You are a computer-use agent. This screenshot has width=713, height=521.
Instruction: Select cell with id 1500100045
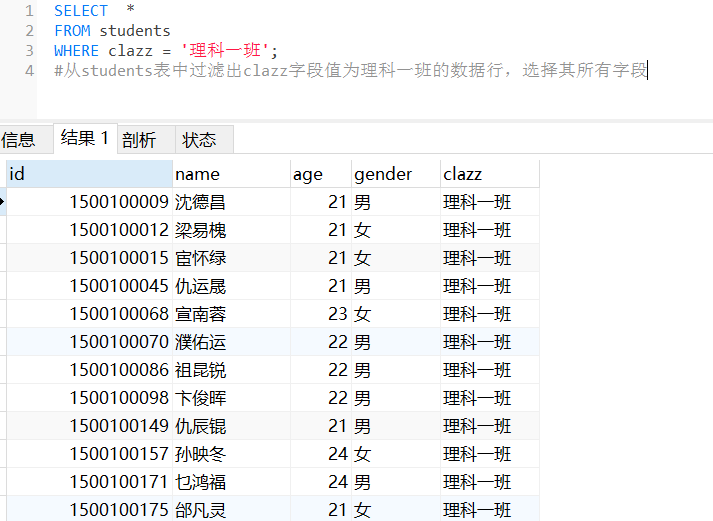pos(90,286)
